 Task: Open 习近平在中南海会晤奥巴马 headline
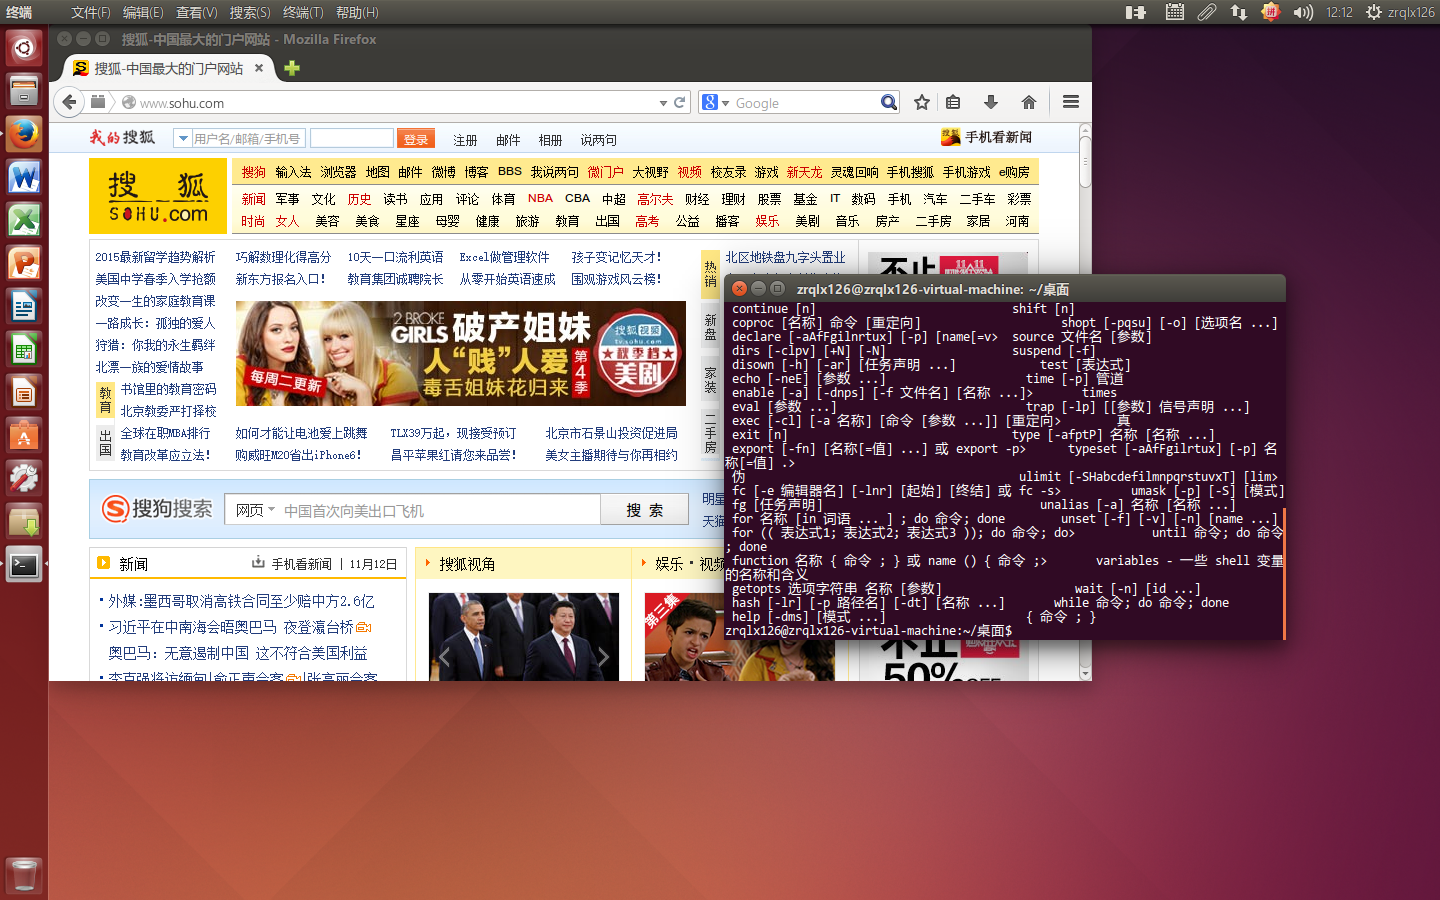[x=230, y=627]
